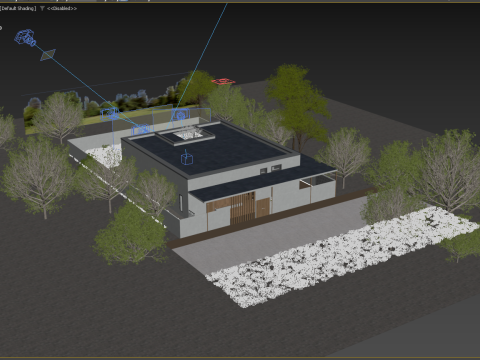Click the viewport filter funnel icon
The image size is (480, 360).
(x=42, y=8)
